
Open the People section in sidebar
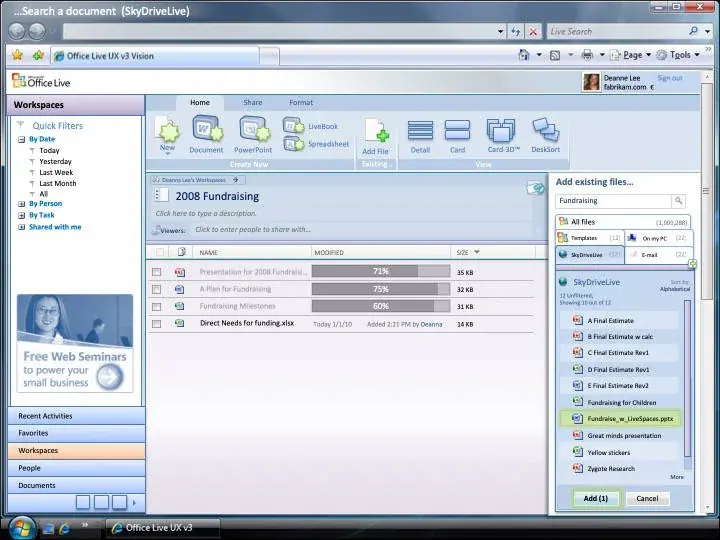76,468
